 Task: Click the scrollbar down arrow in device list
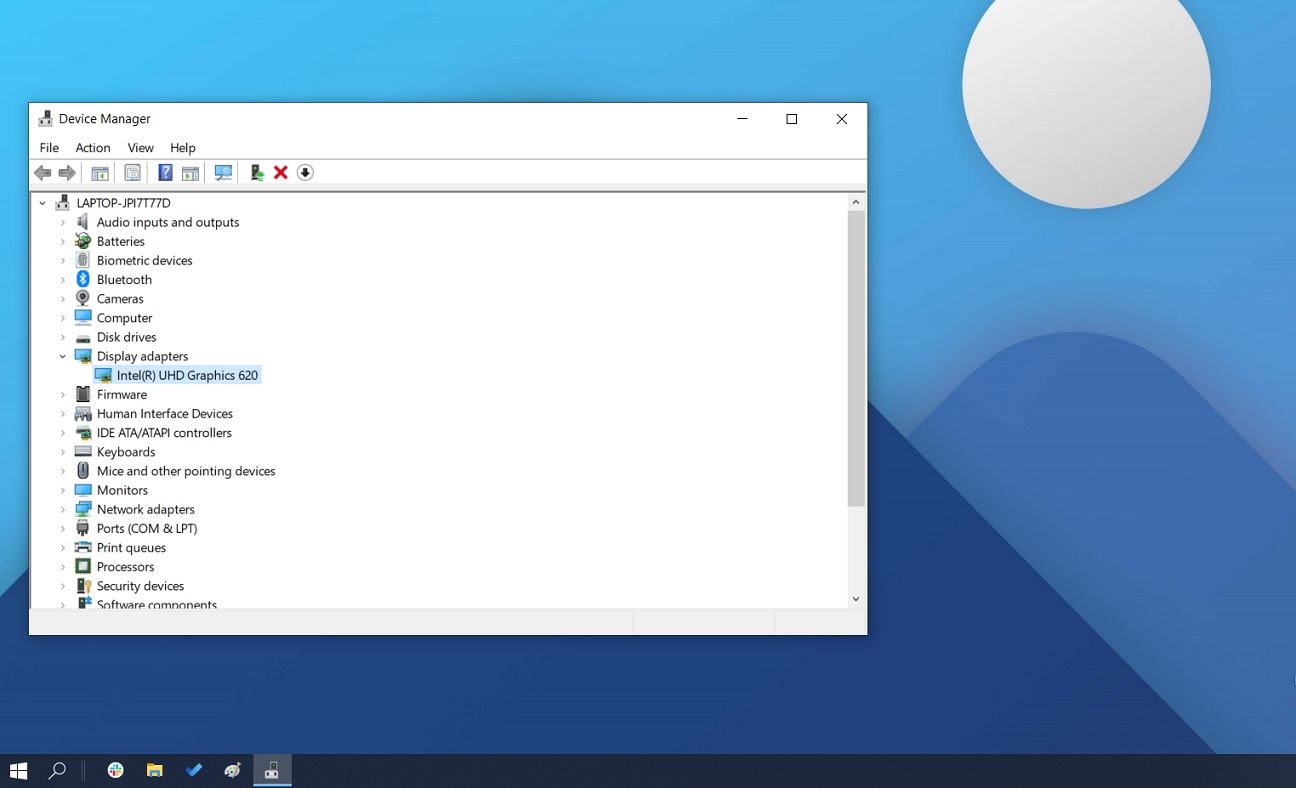[856, 599]
